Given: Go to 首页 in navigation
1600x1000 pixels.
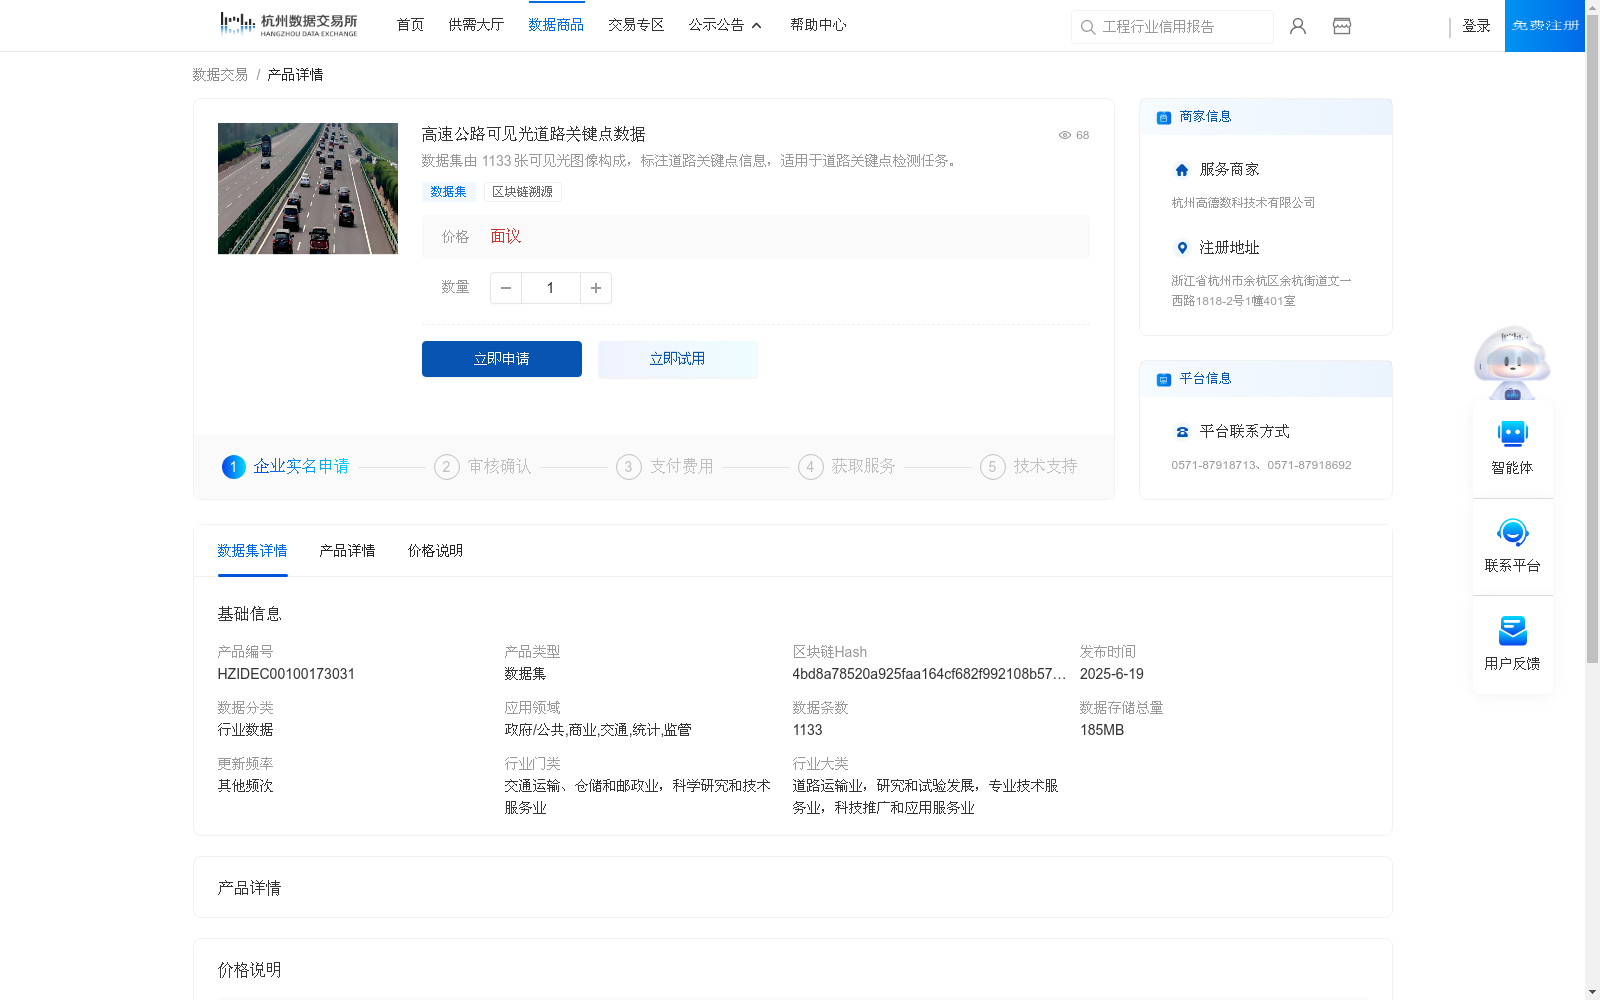Looking at the screenshot, I should pyautogui.click(x=410, y=25).
